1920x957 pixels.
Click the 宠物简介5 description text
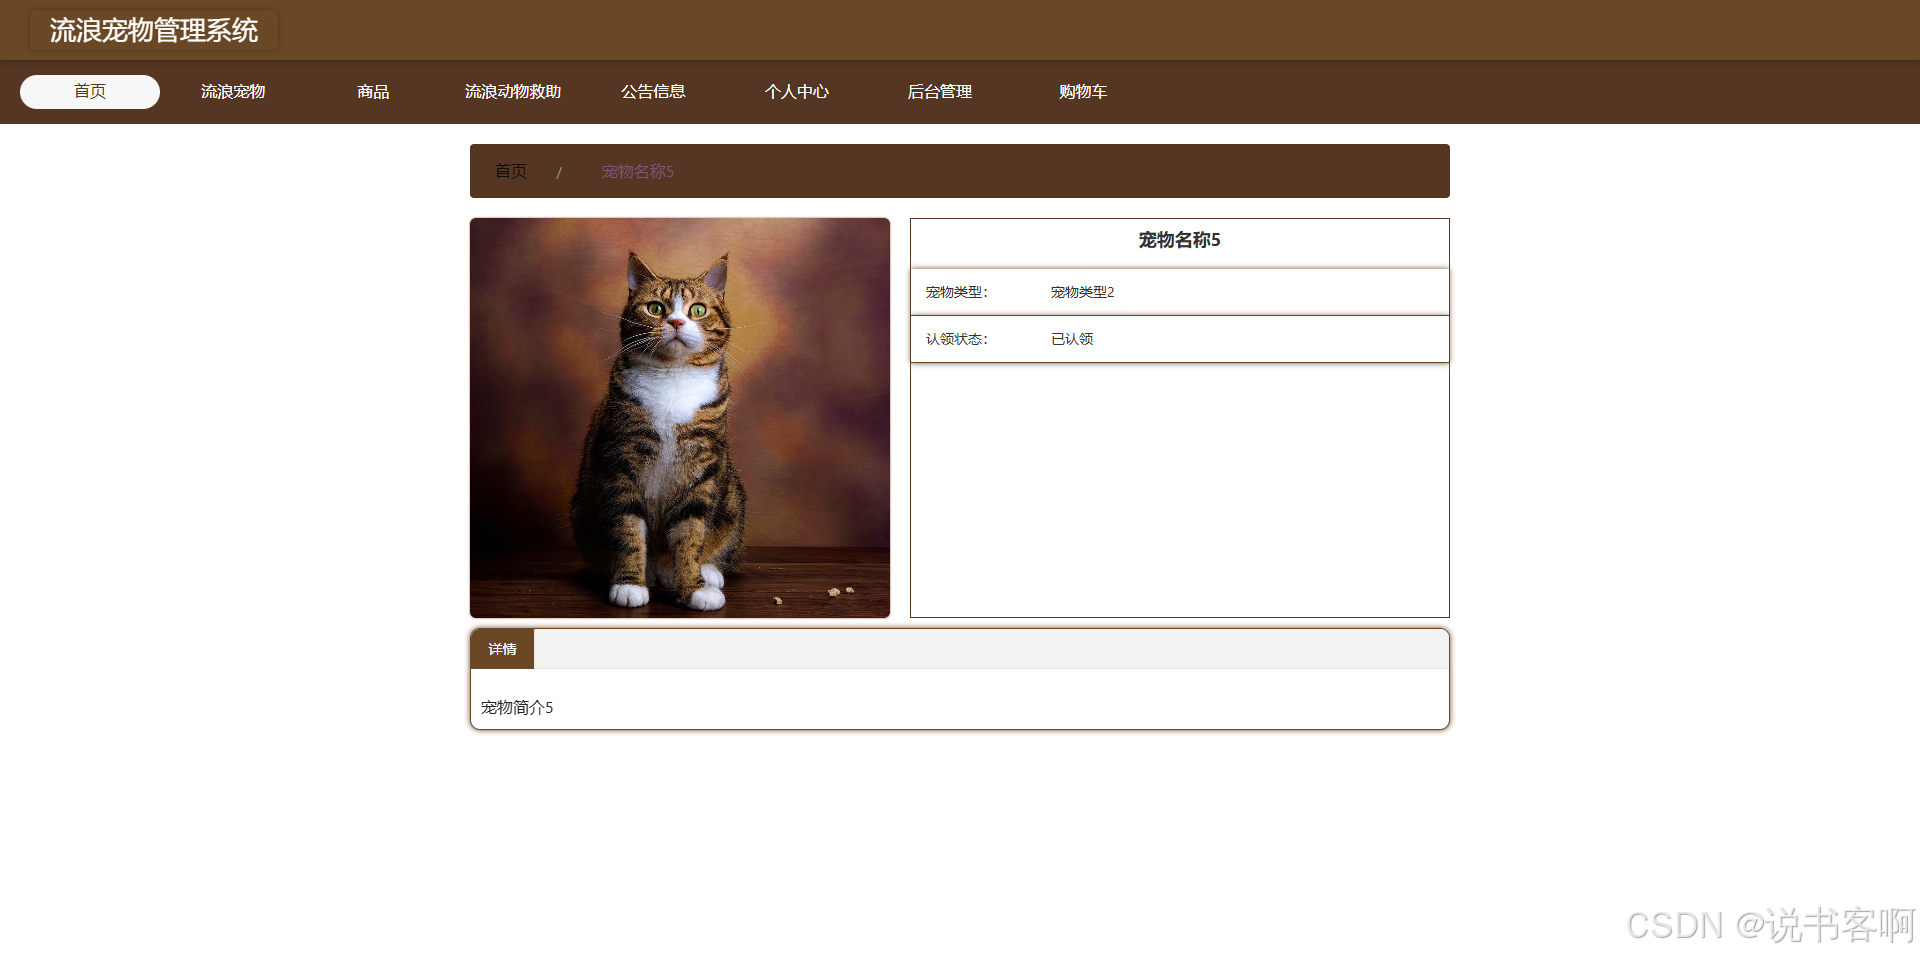click(517, 707)
